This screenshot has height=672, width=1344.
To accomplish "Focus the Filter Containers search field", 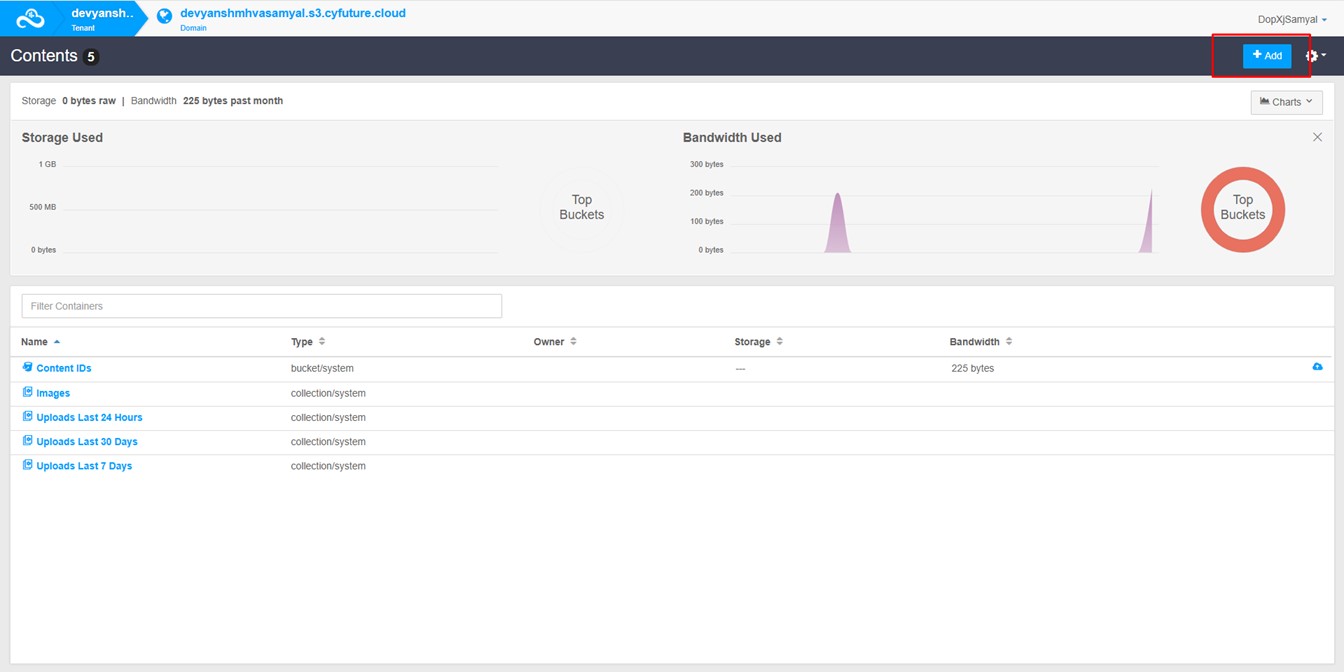I will pyautogui.click(x=261, y=306).
